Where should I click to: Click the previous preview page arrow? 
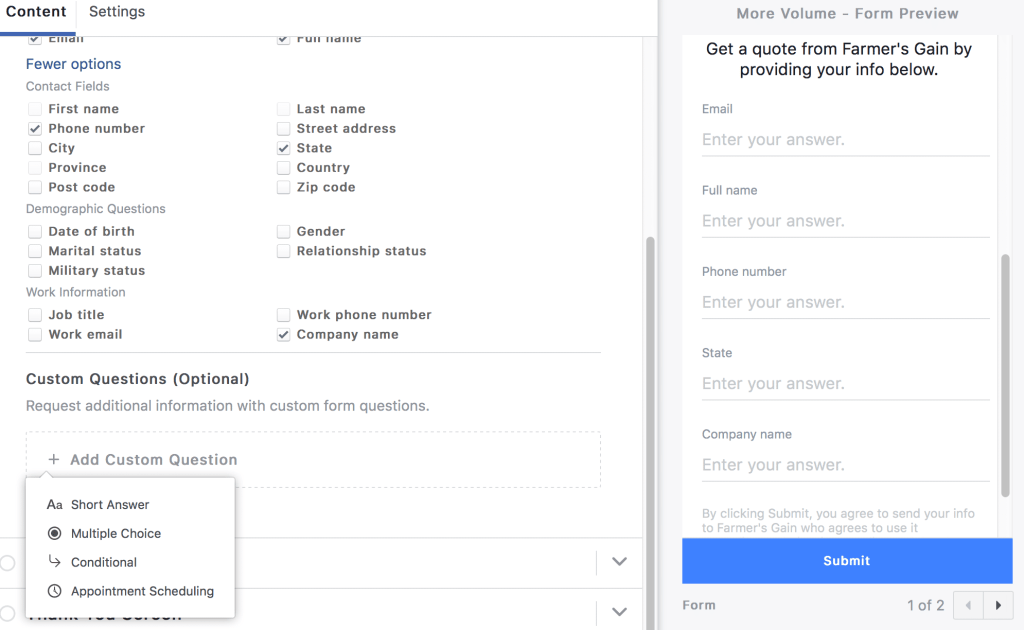[966, 605]
